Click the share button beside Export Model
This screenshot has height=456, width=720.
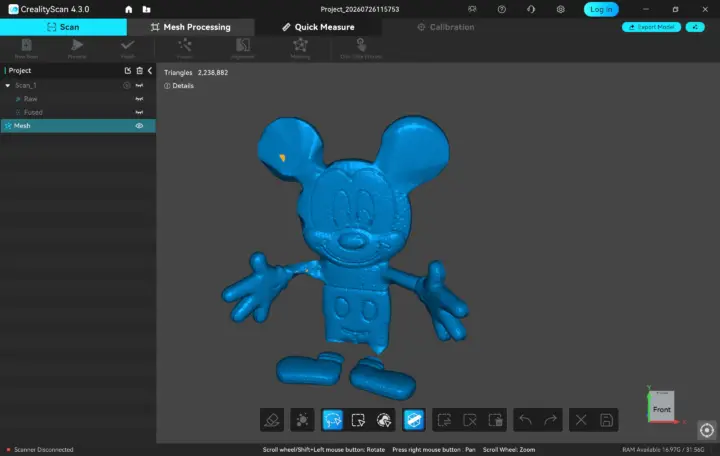[x=695, y=27]
